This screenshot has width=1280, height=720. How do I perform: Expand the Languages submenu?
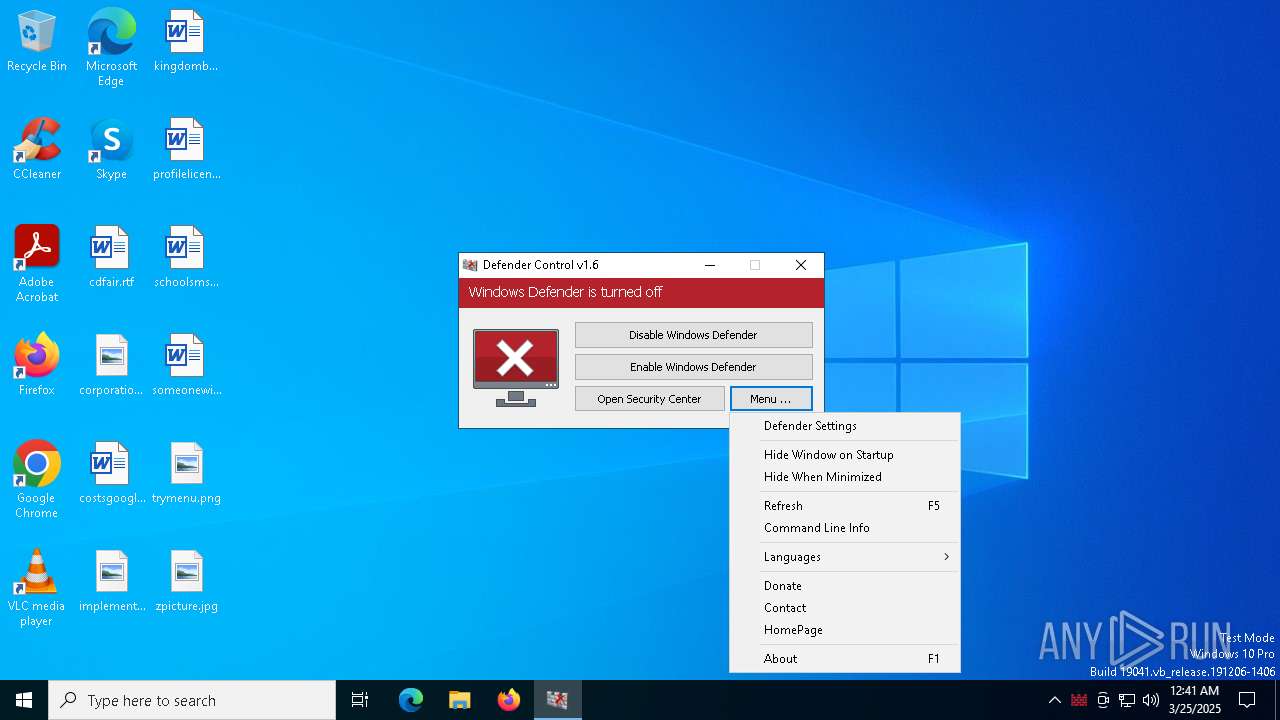click(845, 557)
